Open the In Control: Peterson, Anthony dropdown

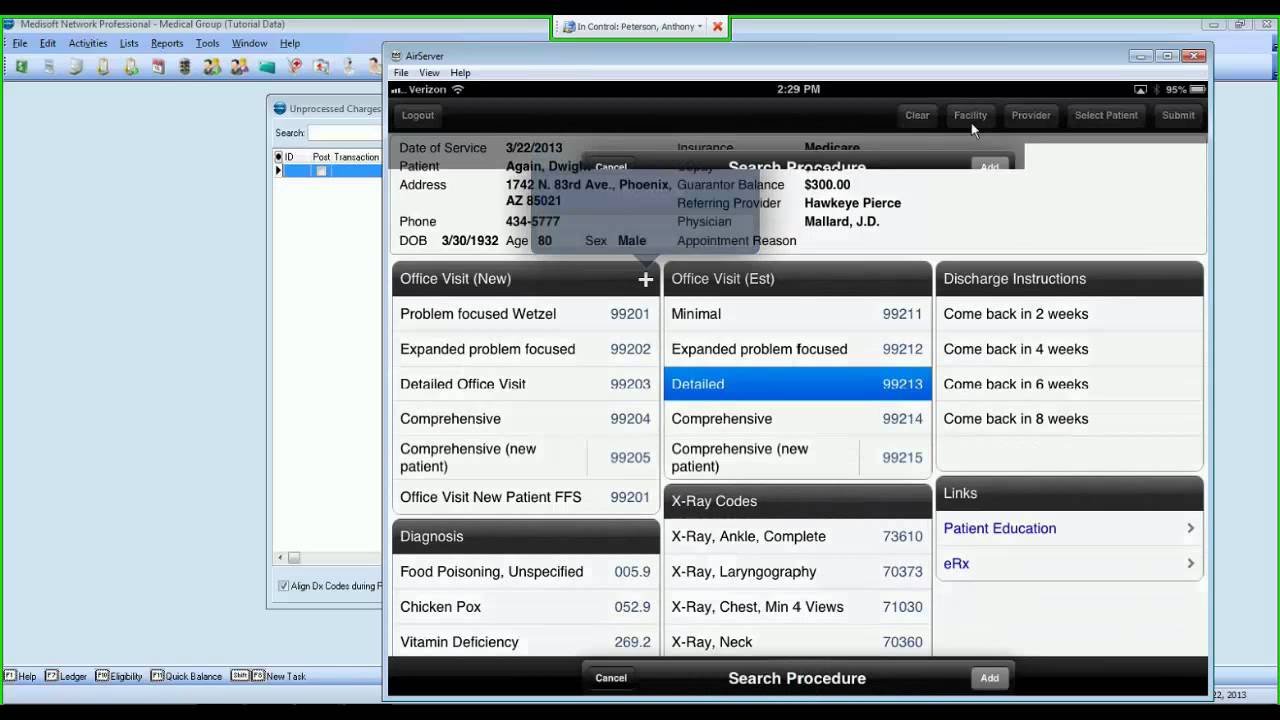pos(633,27)
